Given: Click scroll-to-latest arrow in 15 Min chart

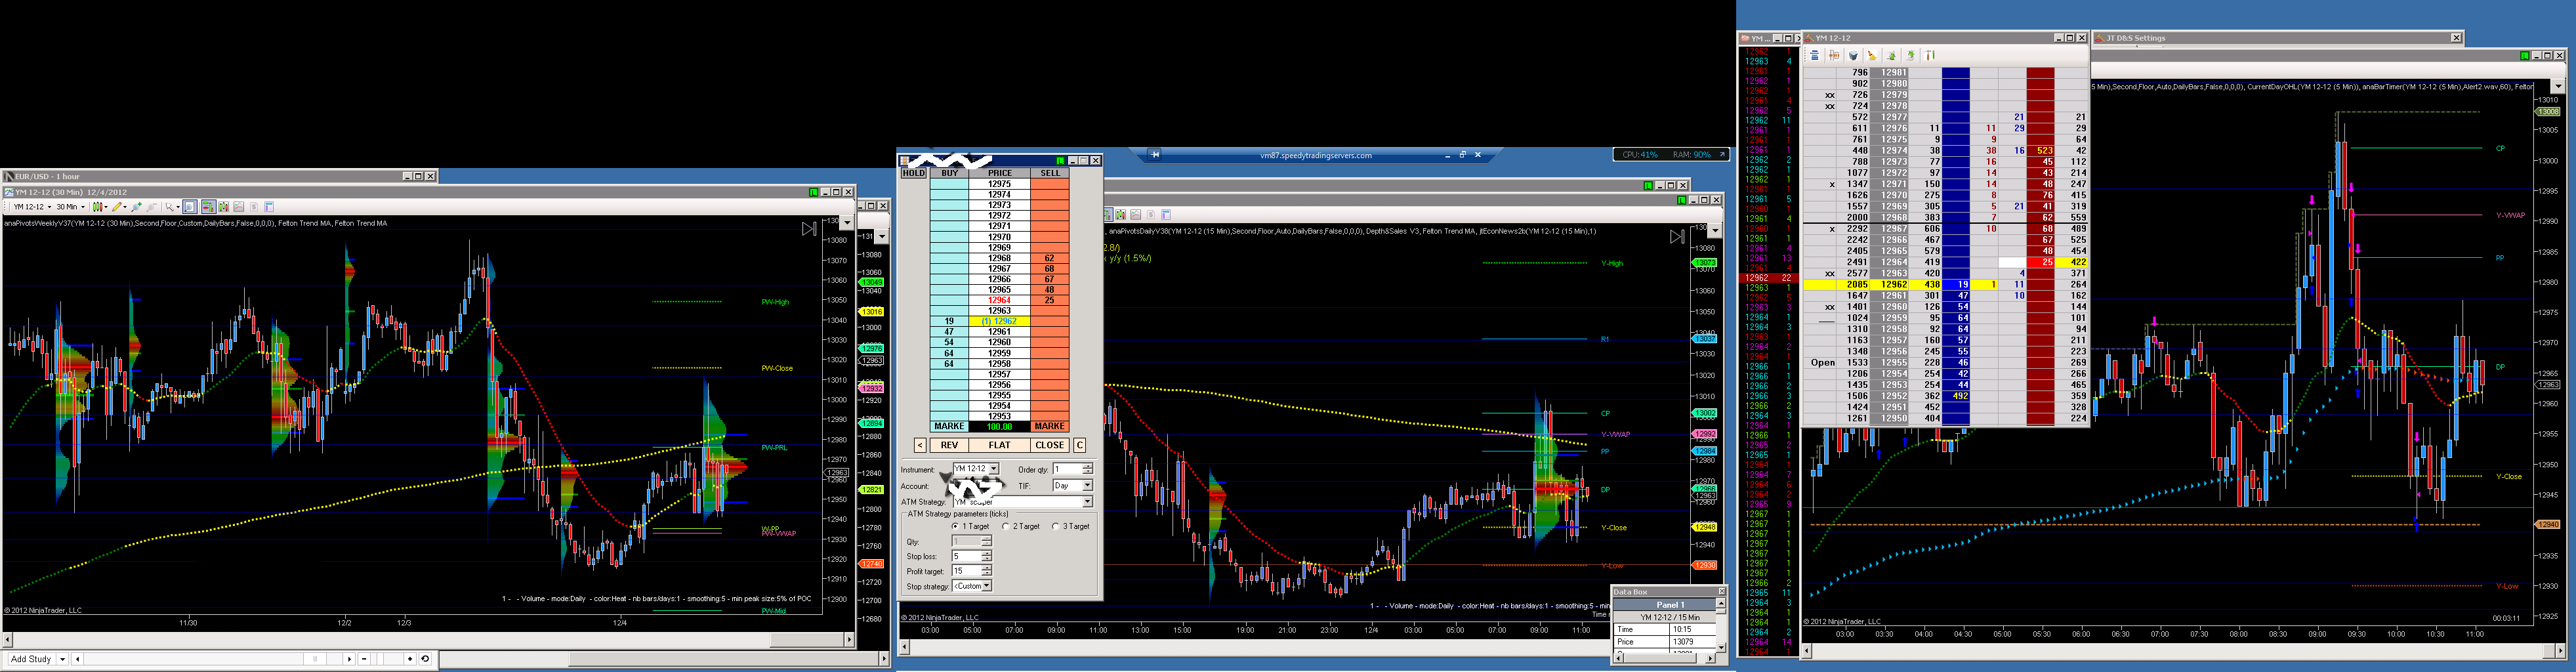Looking at the screenshot, I should click(x=1677, y=237).
